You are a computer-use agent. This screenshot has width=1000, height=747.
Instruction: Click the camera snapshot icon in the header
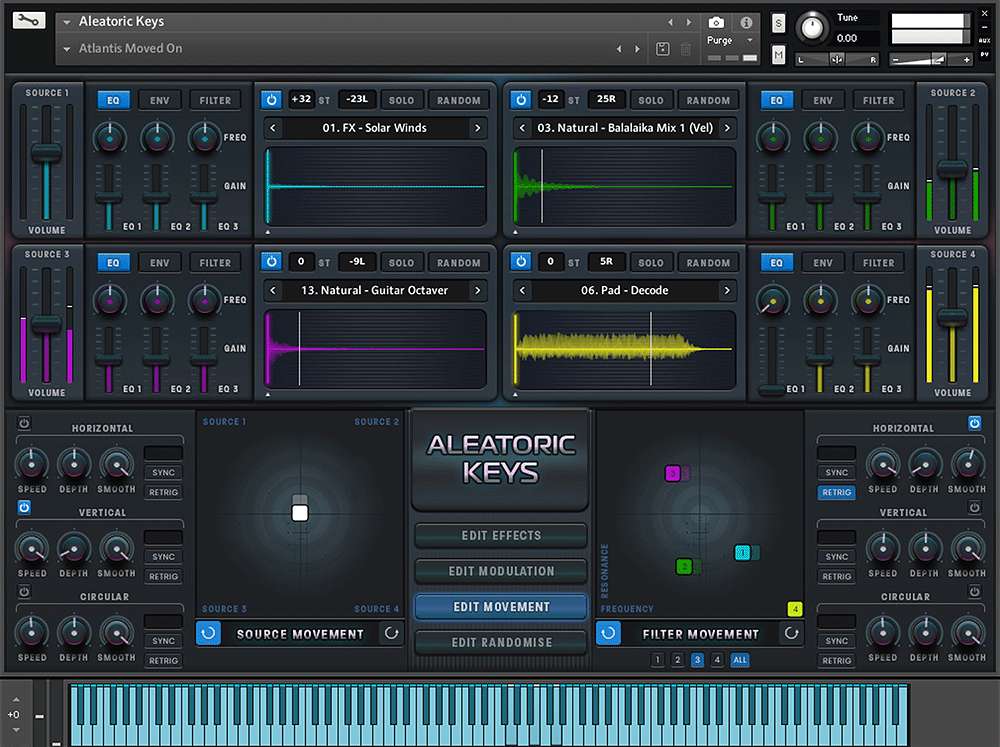(716, 20)
